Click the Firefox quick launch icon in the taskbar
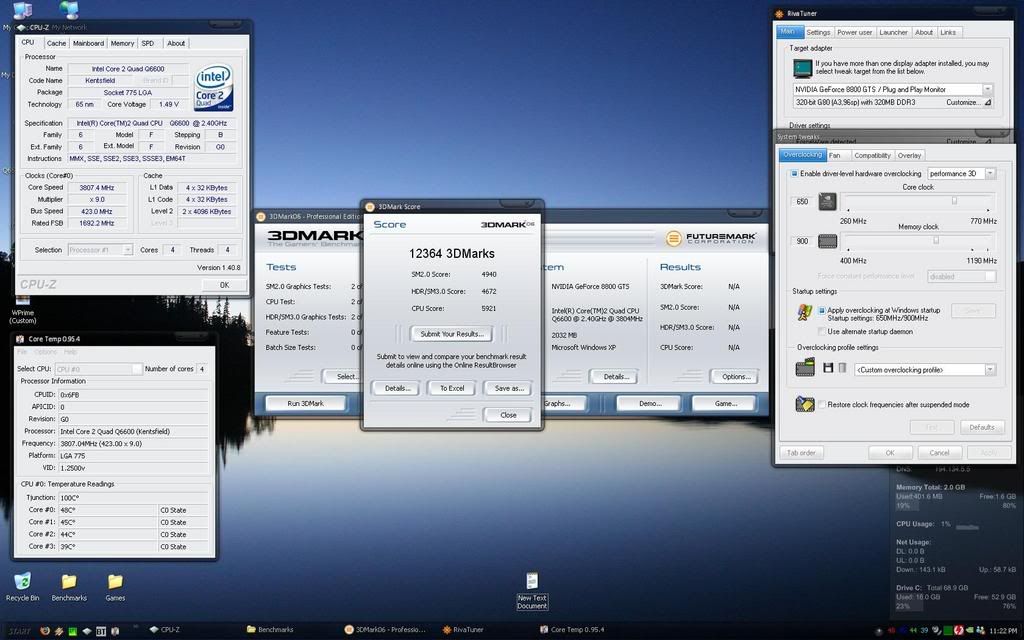The height and width of the screenshot is (640, 1024). (x=44, y=631)
